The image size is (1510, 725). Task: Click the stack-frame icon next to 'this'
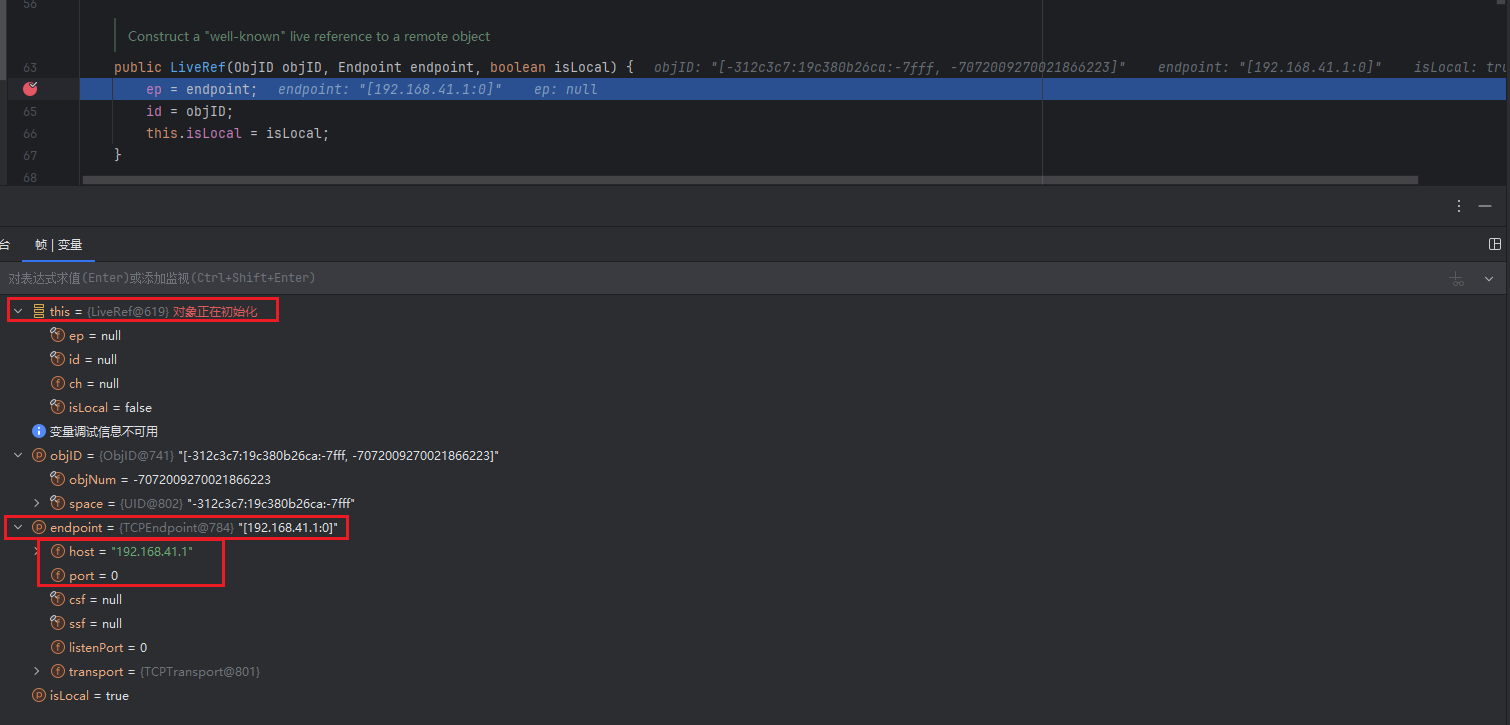pos(39,312)
